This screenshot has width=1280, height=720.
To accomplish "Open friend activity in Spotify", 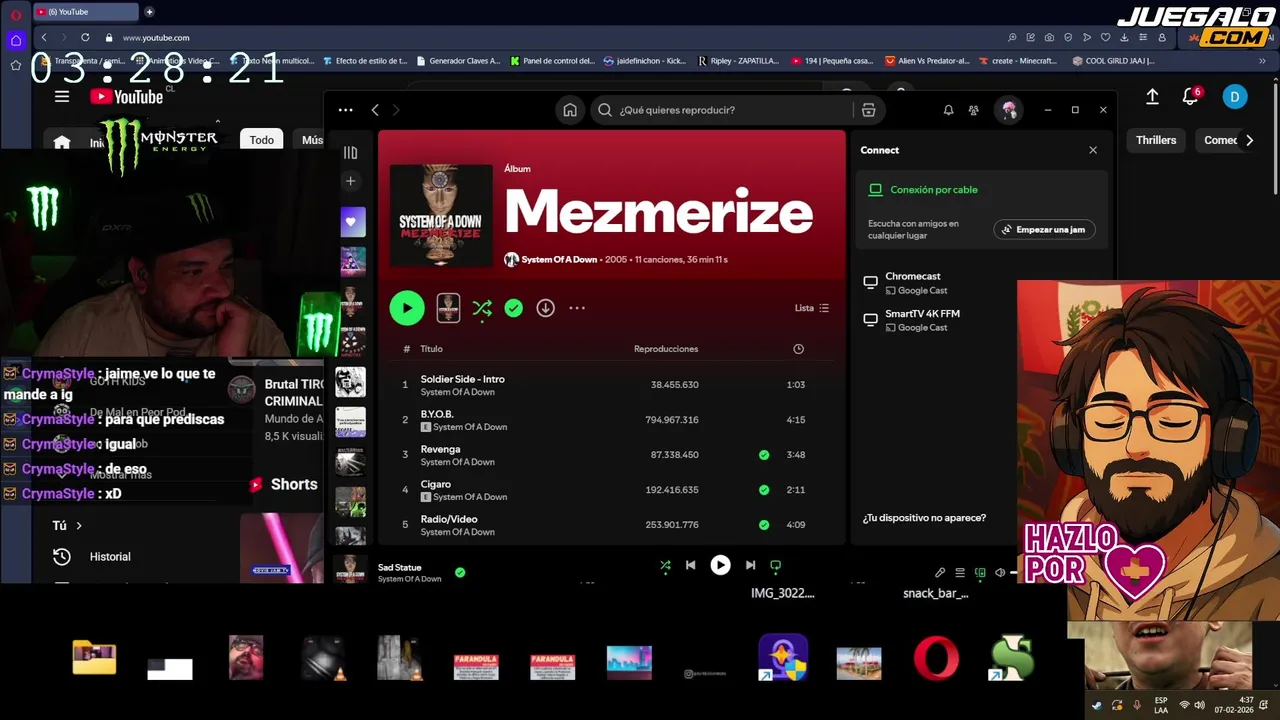I will point(974,110).
